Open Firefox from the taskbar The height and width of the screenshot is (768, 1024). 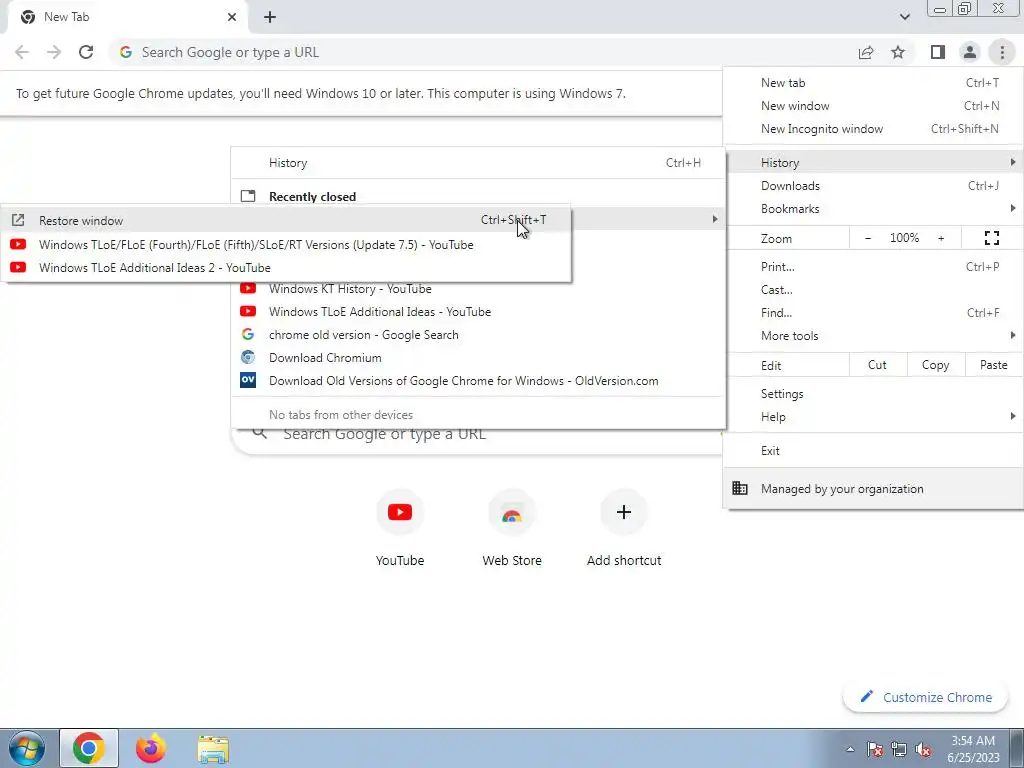coord(150,748)
